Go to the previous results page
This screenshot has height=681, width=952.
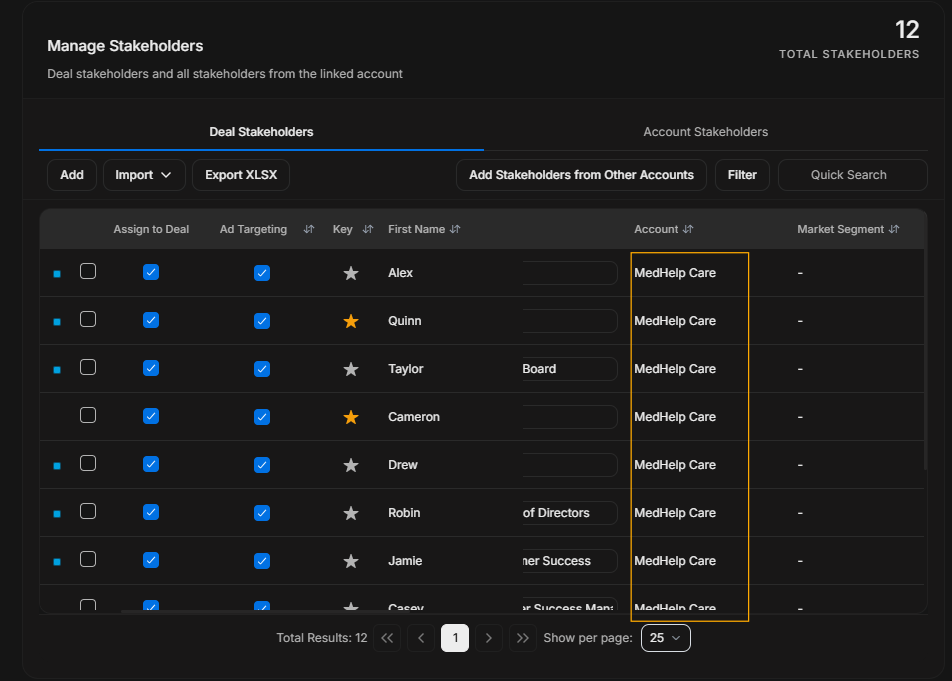click(x=421, y=638)
